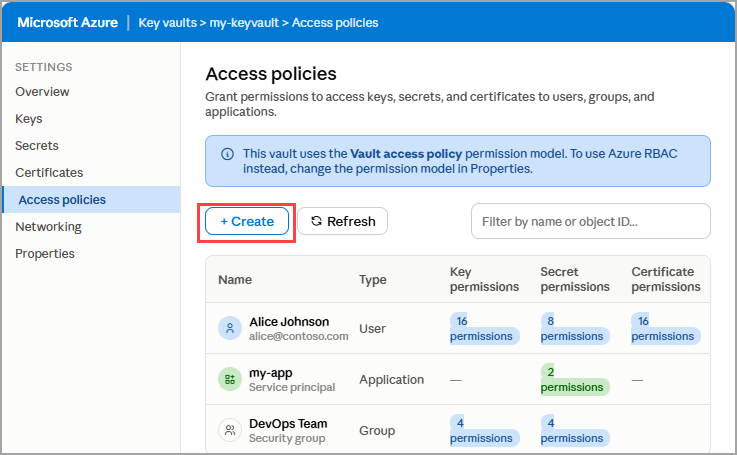
Task: Click DevOps Team's 4 key permissions badge
Action: pos(484,430)
